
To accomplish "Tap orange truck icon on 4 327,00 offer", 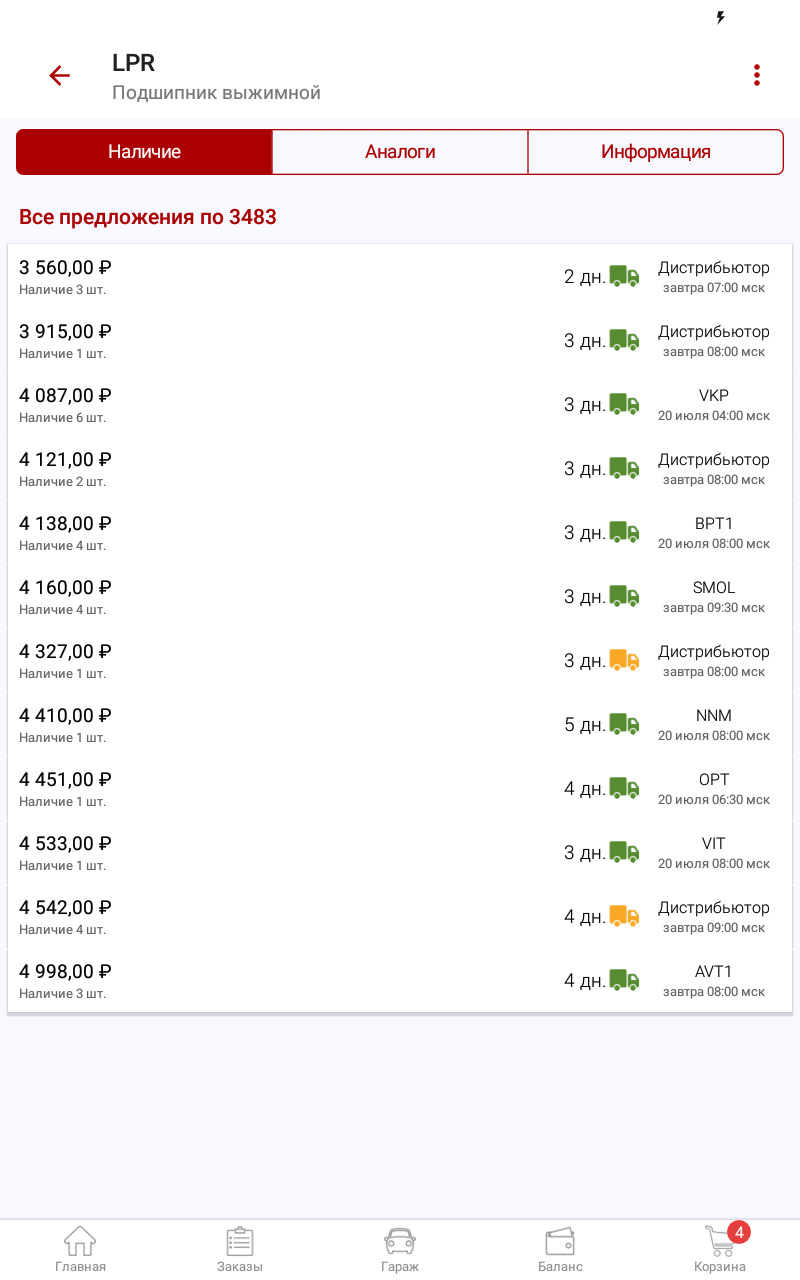I will [x=624, y=660].
